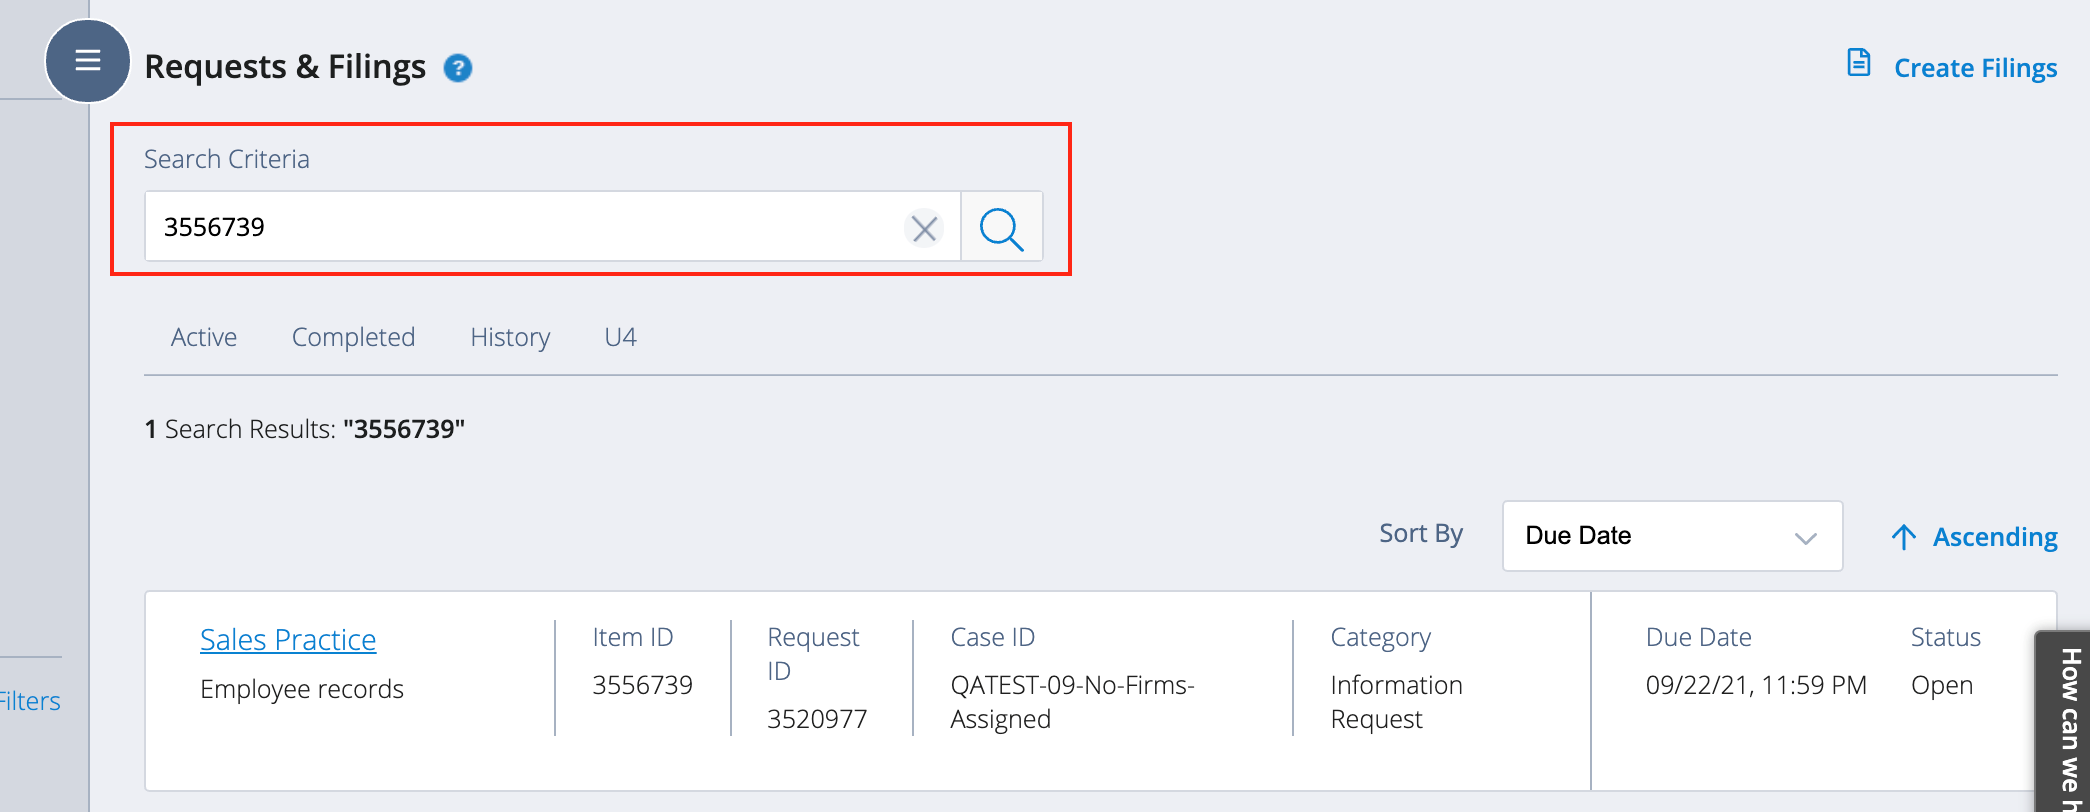
Task: Click the Item ID 3556739 entry row
Action: point(642,684)
